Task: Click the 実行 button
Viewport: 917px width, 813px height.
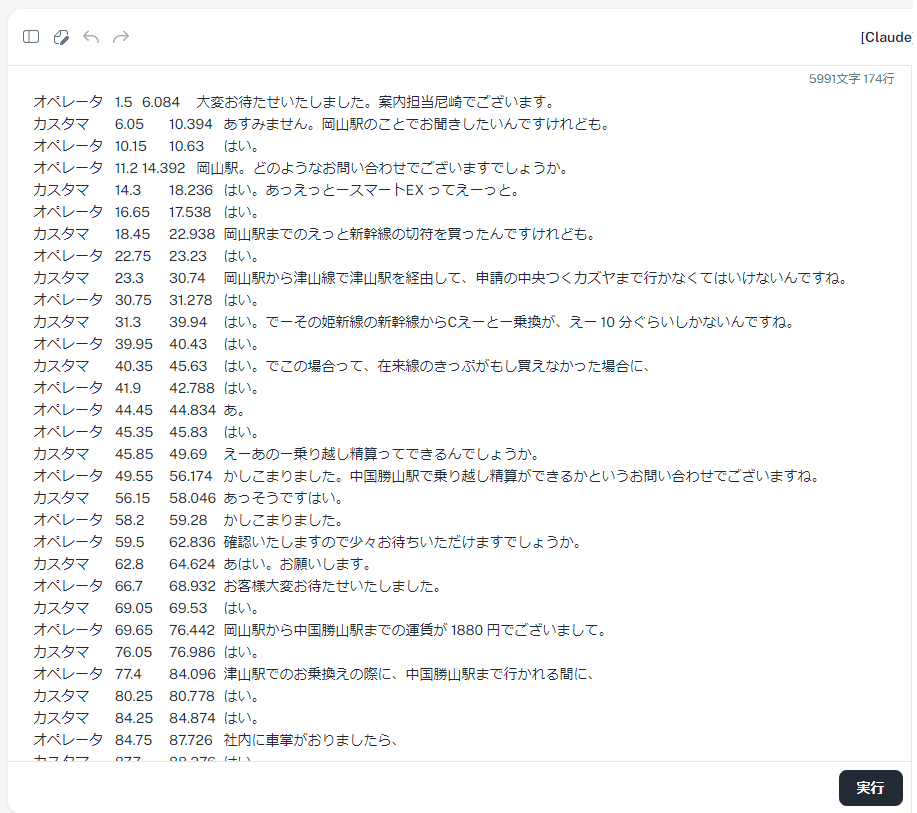Action: tap(869, 788)
